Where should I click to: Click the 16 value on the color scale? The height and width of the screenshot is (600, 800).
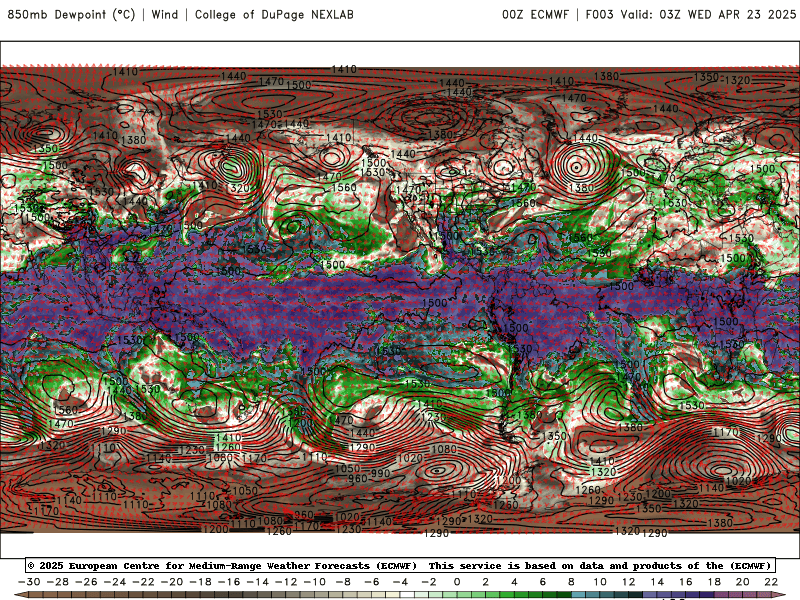[x=686, y=582]
